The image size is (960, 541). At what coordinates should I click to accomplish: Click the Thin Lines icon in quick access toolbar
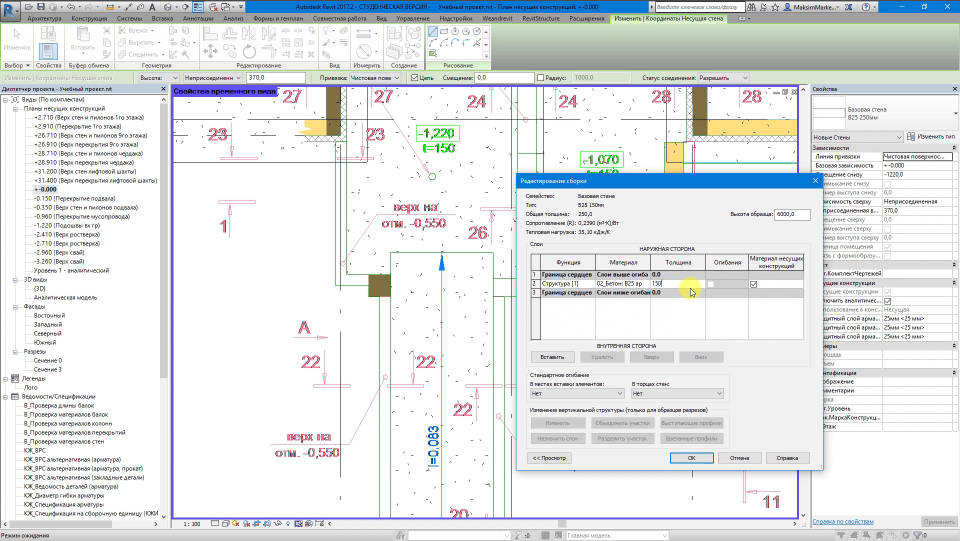[198, 7]
